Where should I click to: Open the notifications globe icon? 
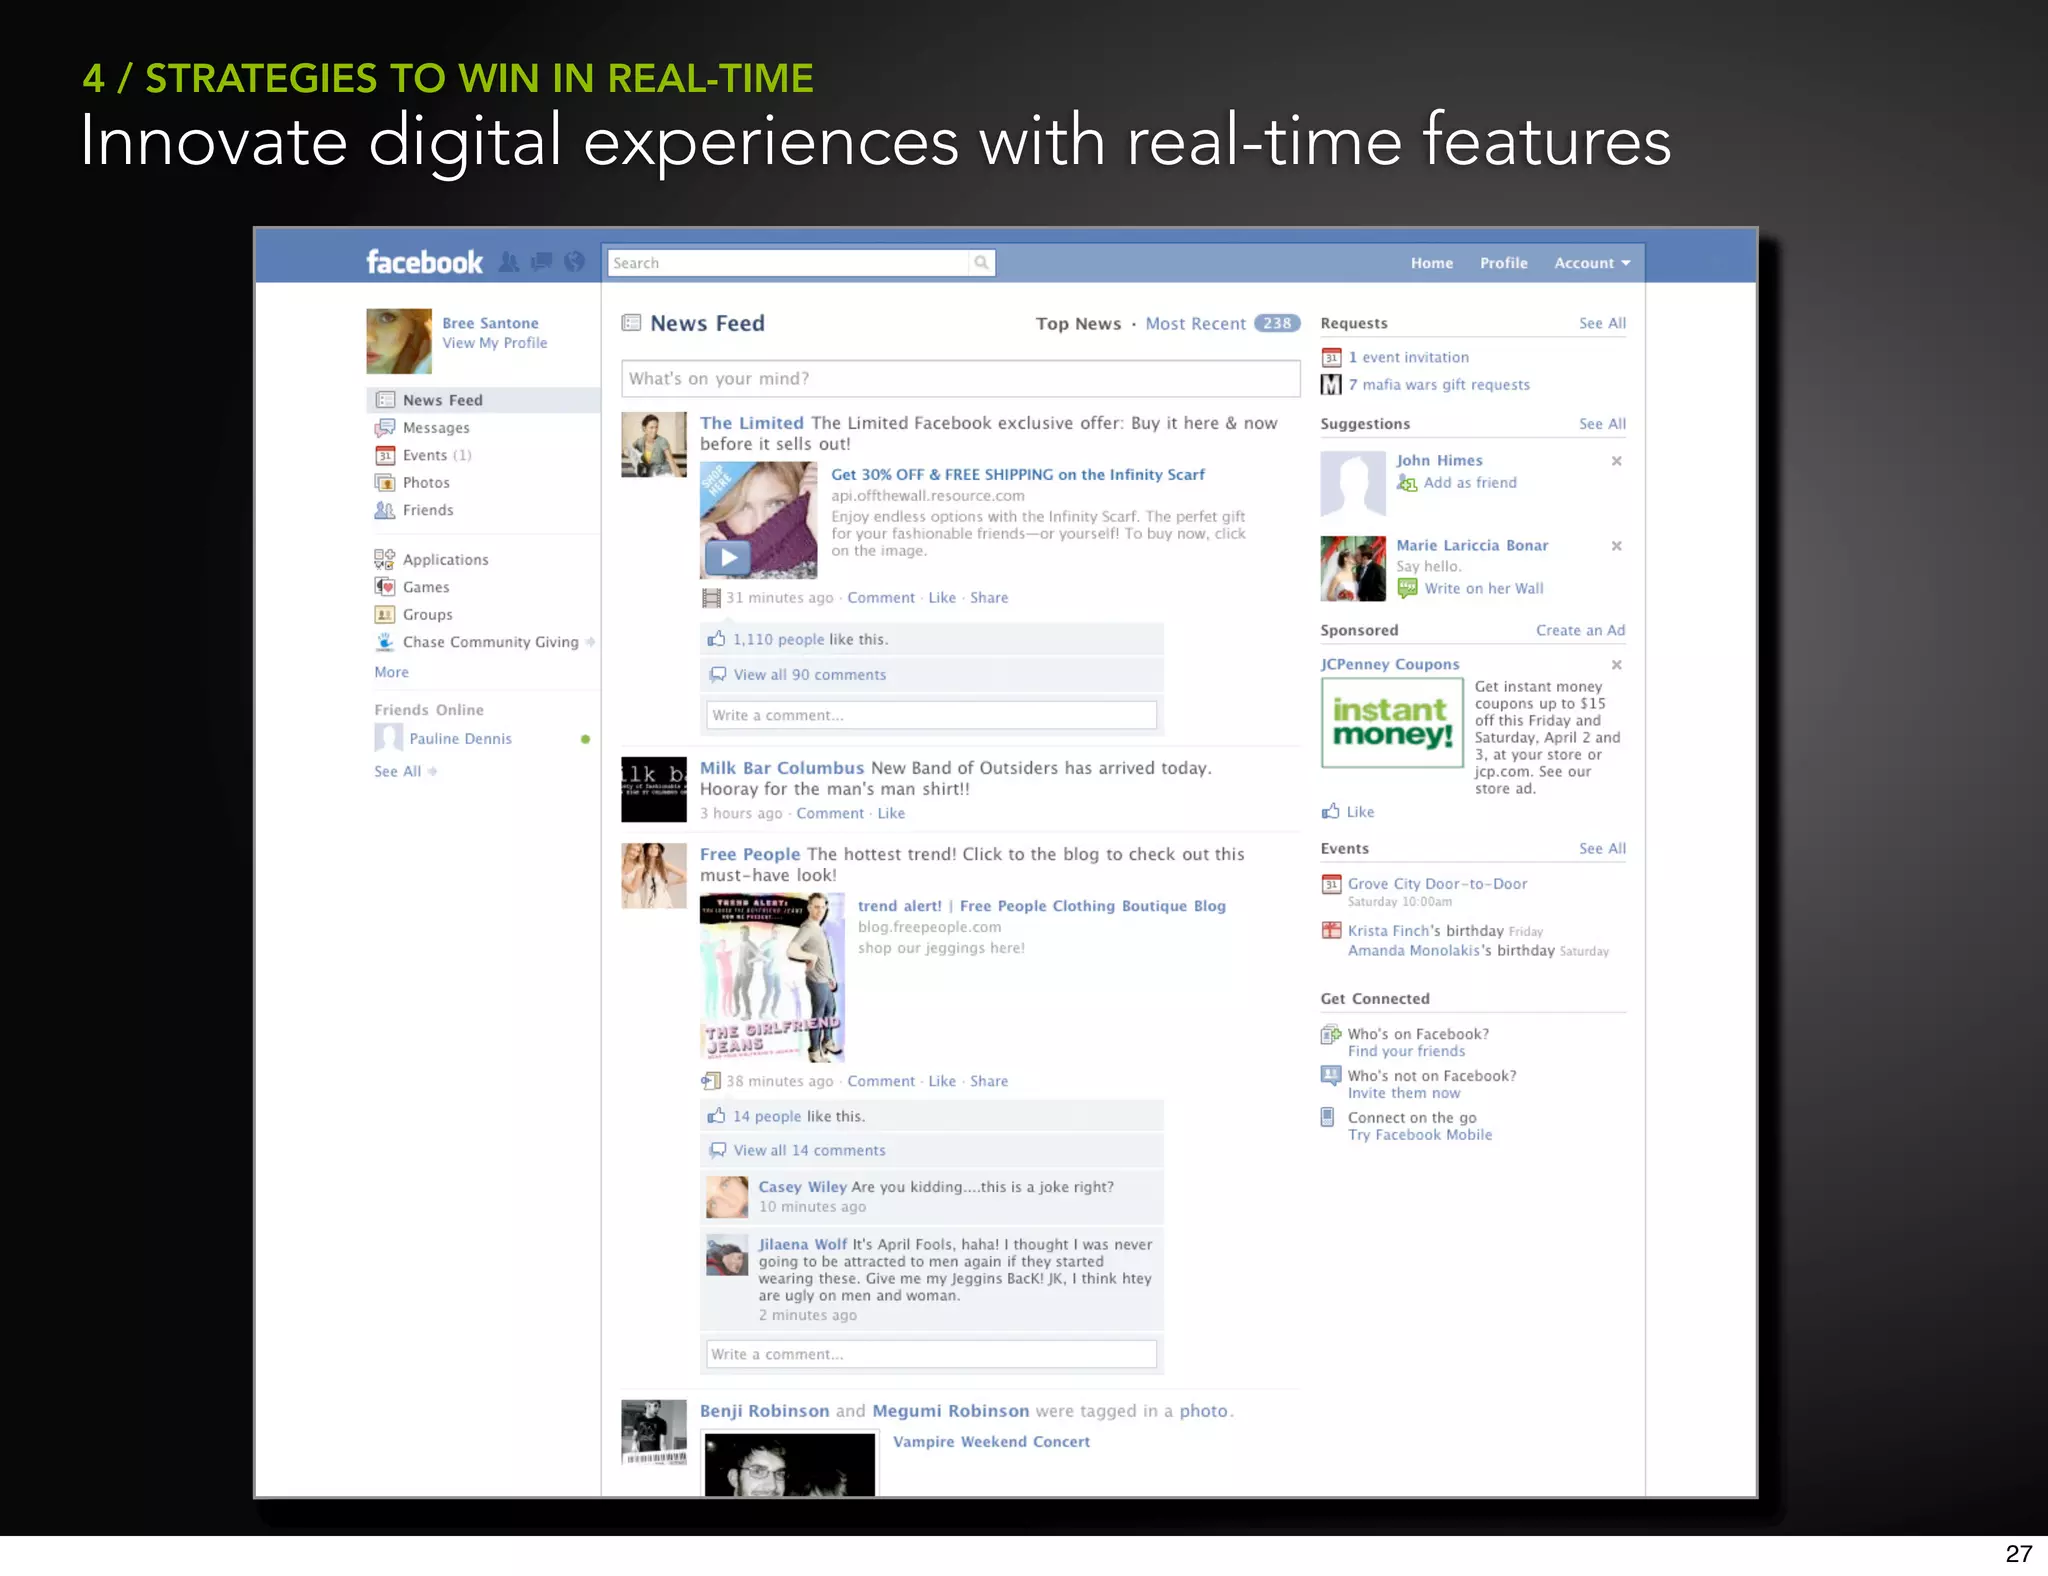(574, 262)
